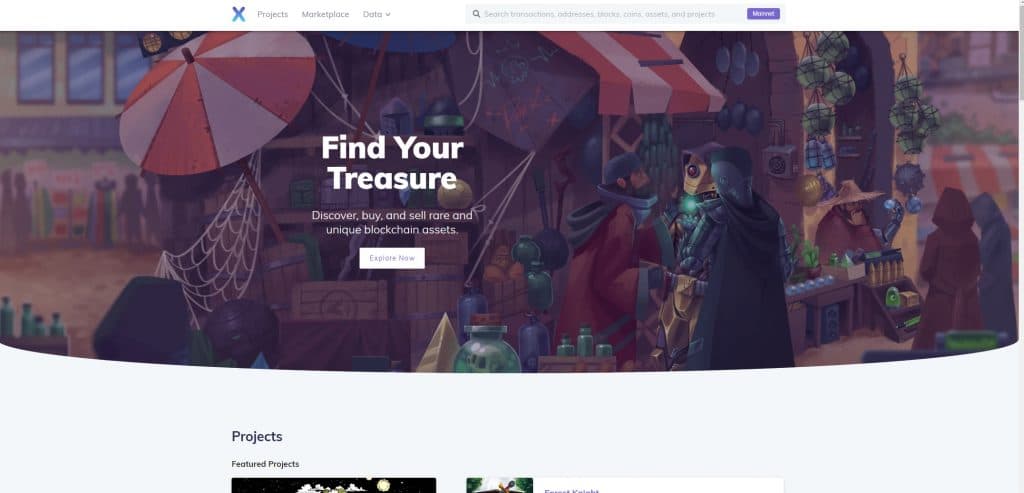Viewport: 1024px width, 493px height.
Task: Click the hero subtitle about blockchain assets
Action: pos(392,222)
